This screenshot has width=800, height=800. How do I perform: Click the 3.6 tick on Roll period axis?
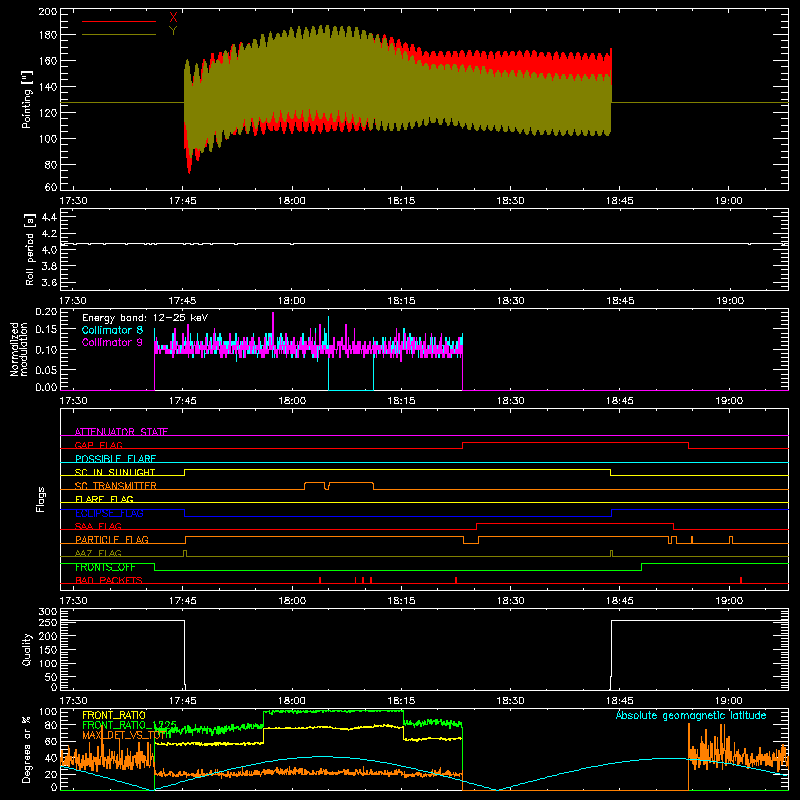[49, 282]
